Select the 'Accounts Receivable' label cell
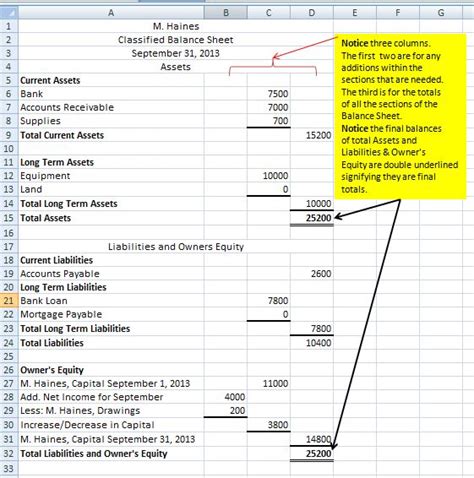The height and width of the screenshot is (478, 474). pos(111,107)
